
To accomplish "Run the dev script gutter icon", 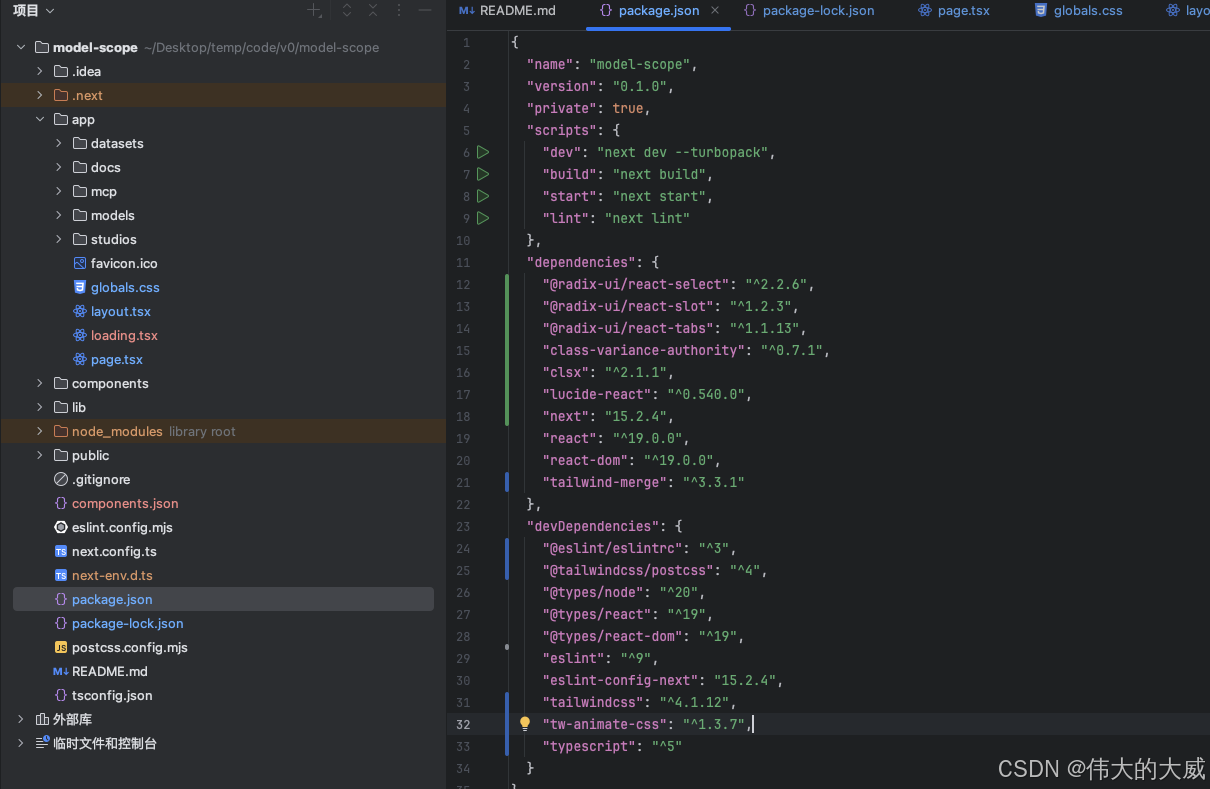I will pyautogui.click(x=483, y=152).
